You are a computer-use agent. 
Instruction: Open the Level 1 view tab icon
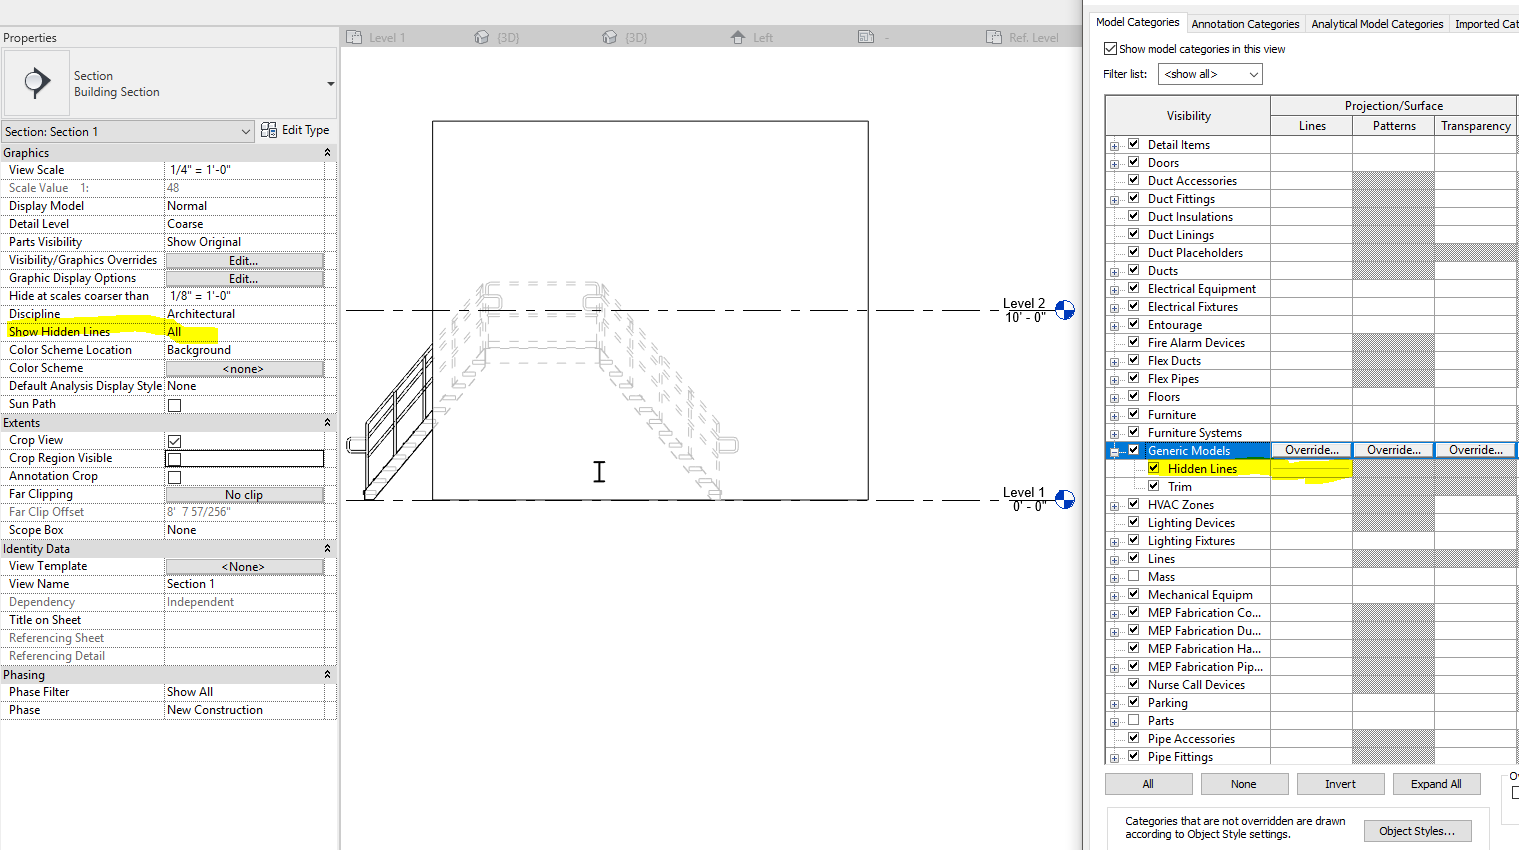pos(355,36)
